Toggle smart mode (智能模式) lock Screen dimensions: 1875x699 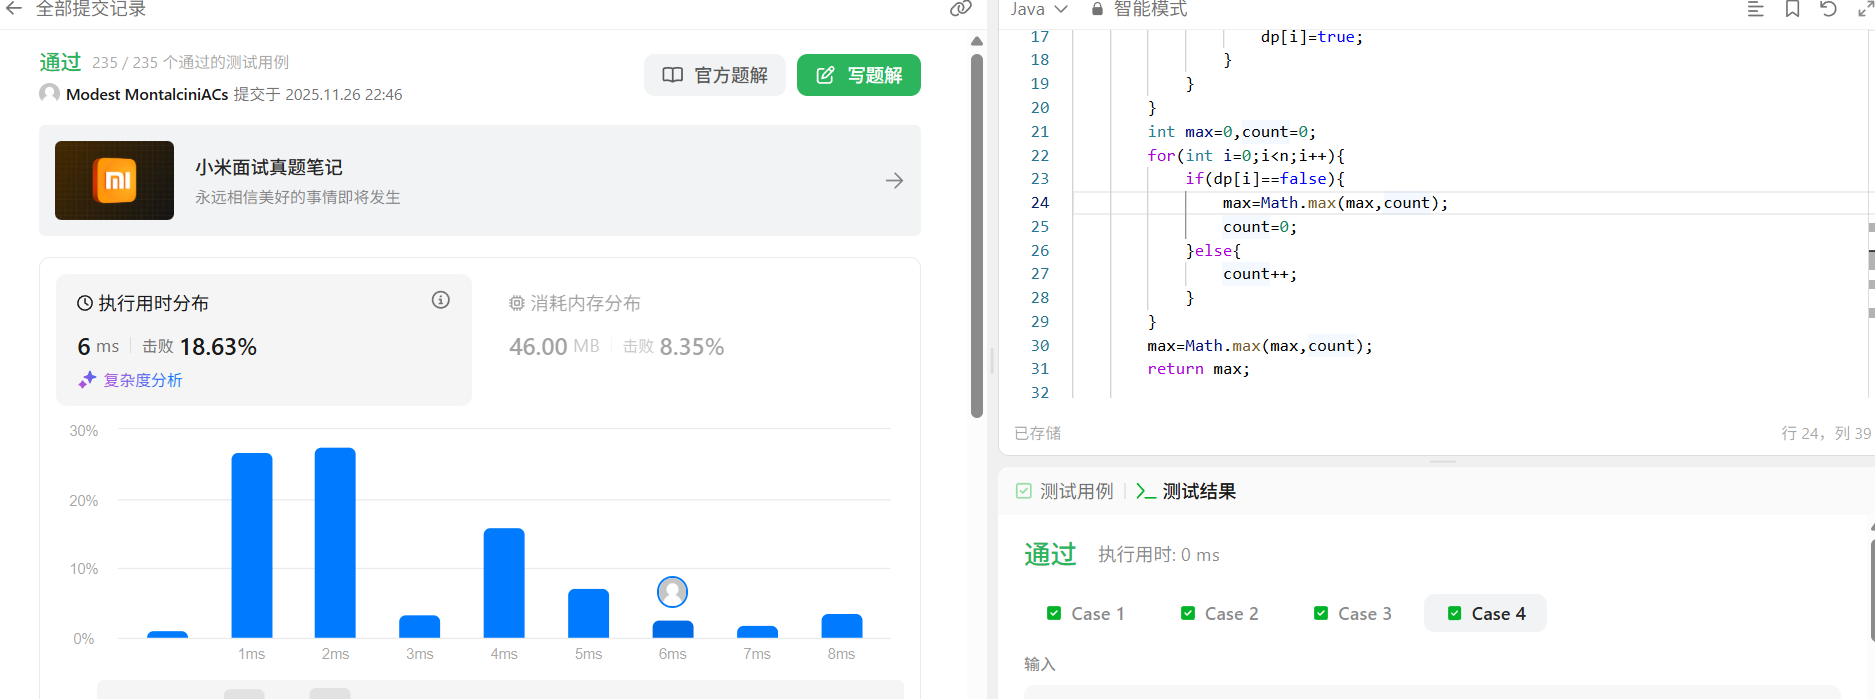[x=1139, y=9]
